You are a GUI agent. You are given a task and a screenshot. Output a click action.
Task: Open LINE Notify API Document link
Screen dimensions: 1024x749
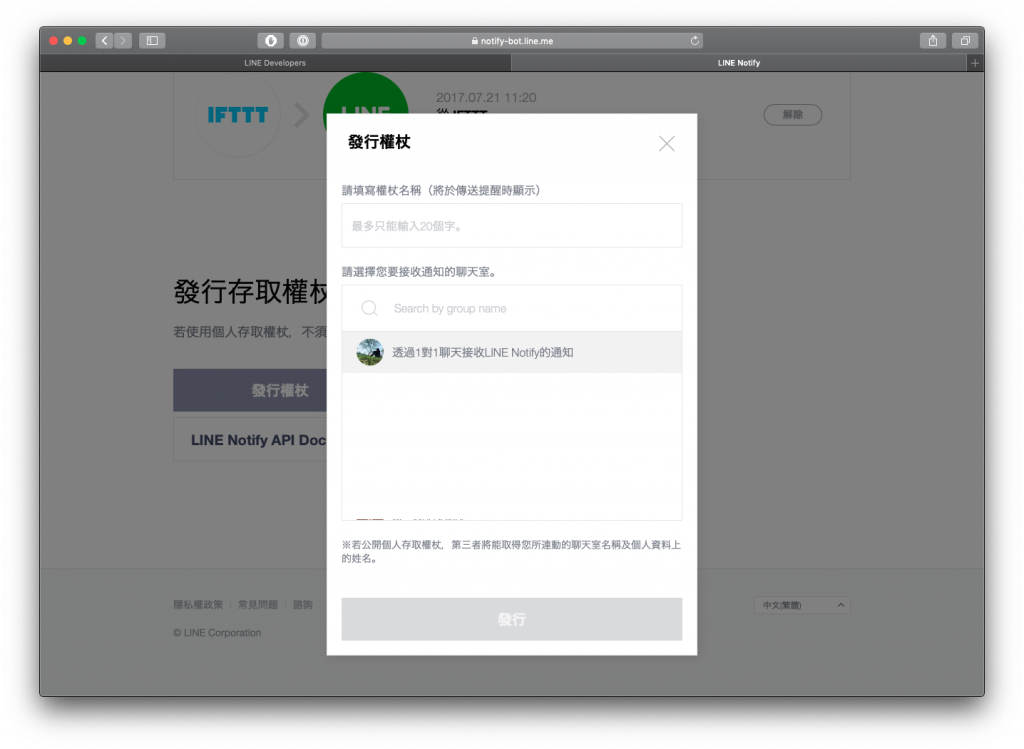(x=250, y=440)
